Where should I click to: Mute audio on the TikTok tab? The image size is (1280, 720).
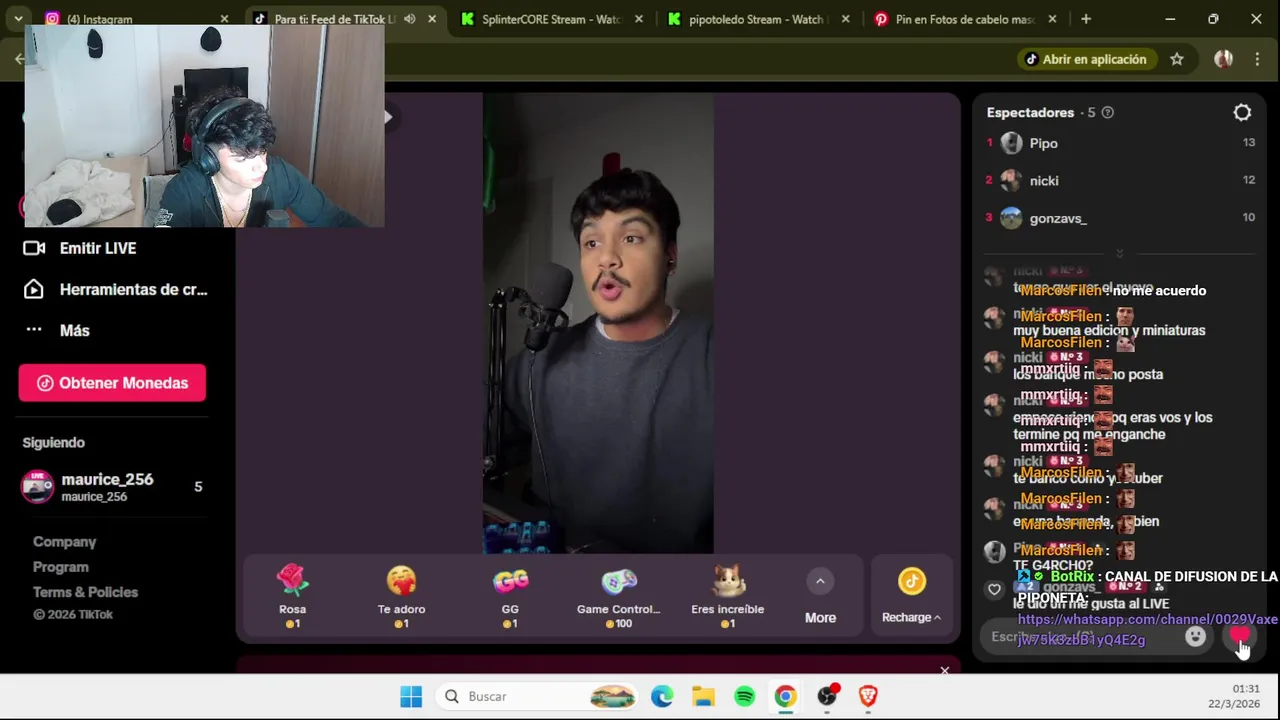coord(410,19)
